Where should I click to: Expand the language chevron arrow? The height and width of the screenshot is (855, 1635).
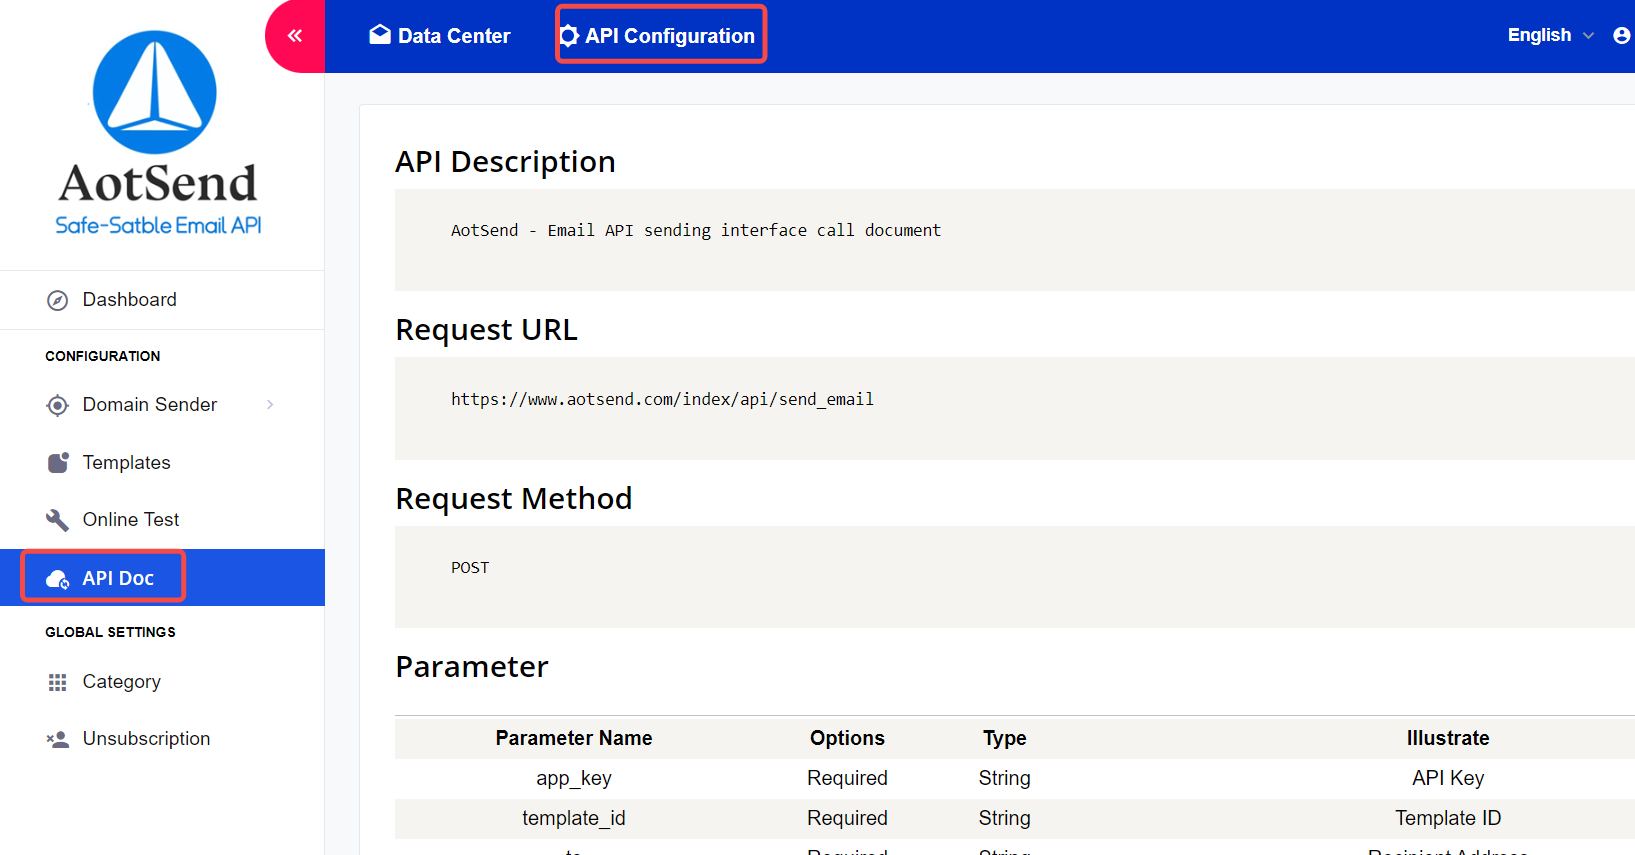1589,36
